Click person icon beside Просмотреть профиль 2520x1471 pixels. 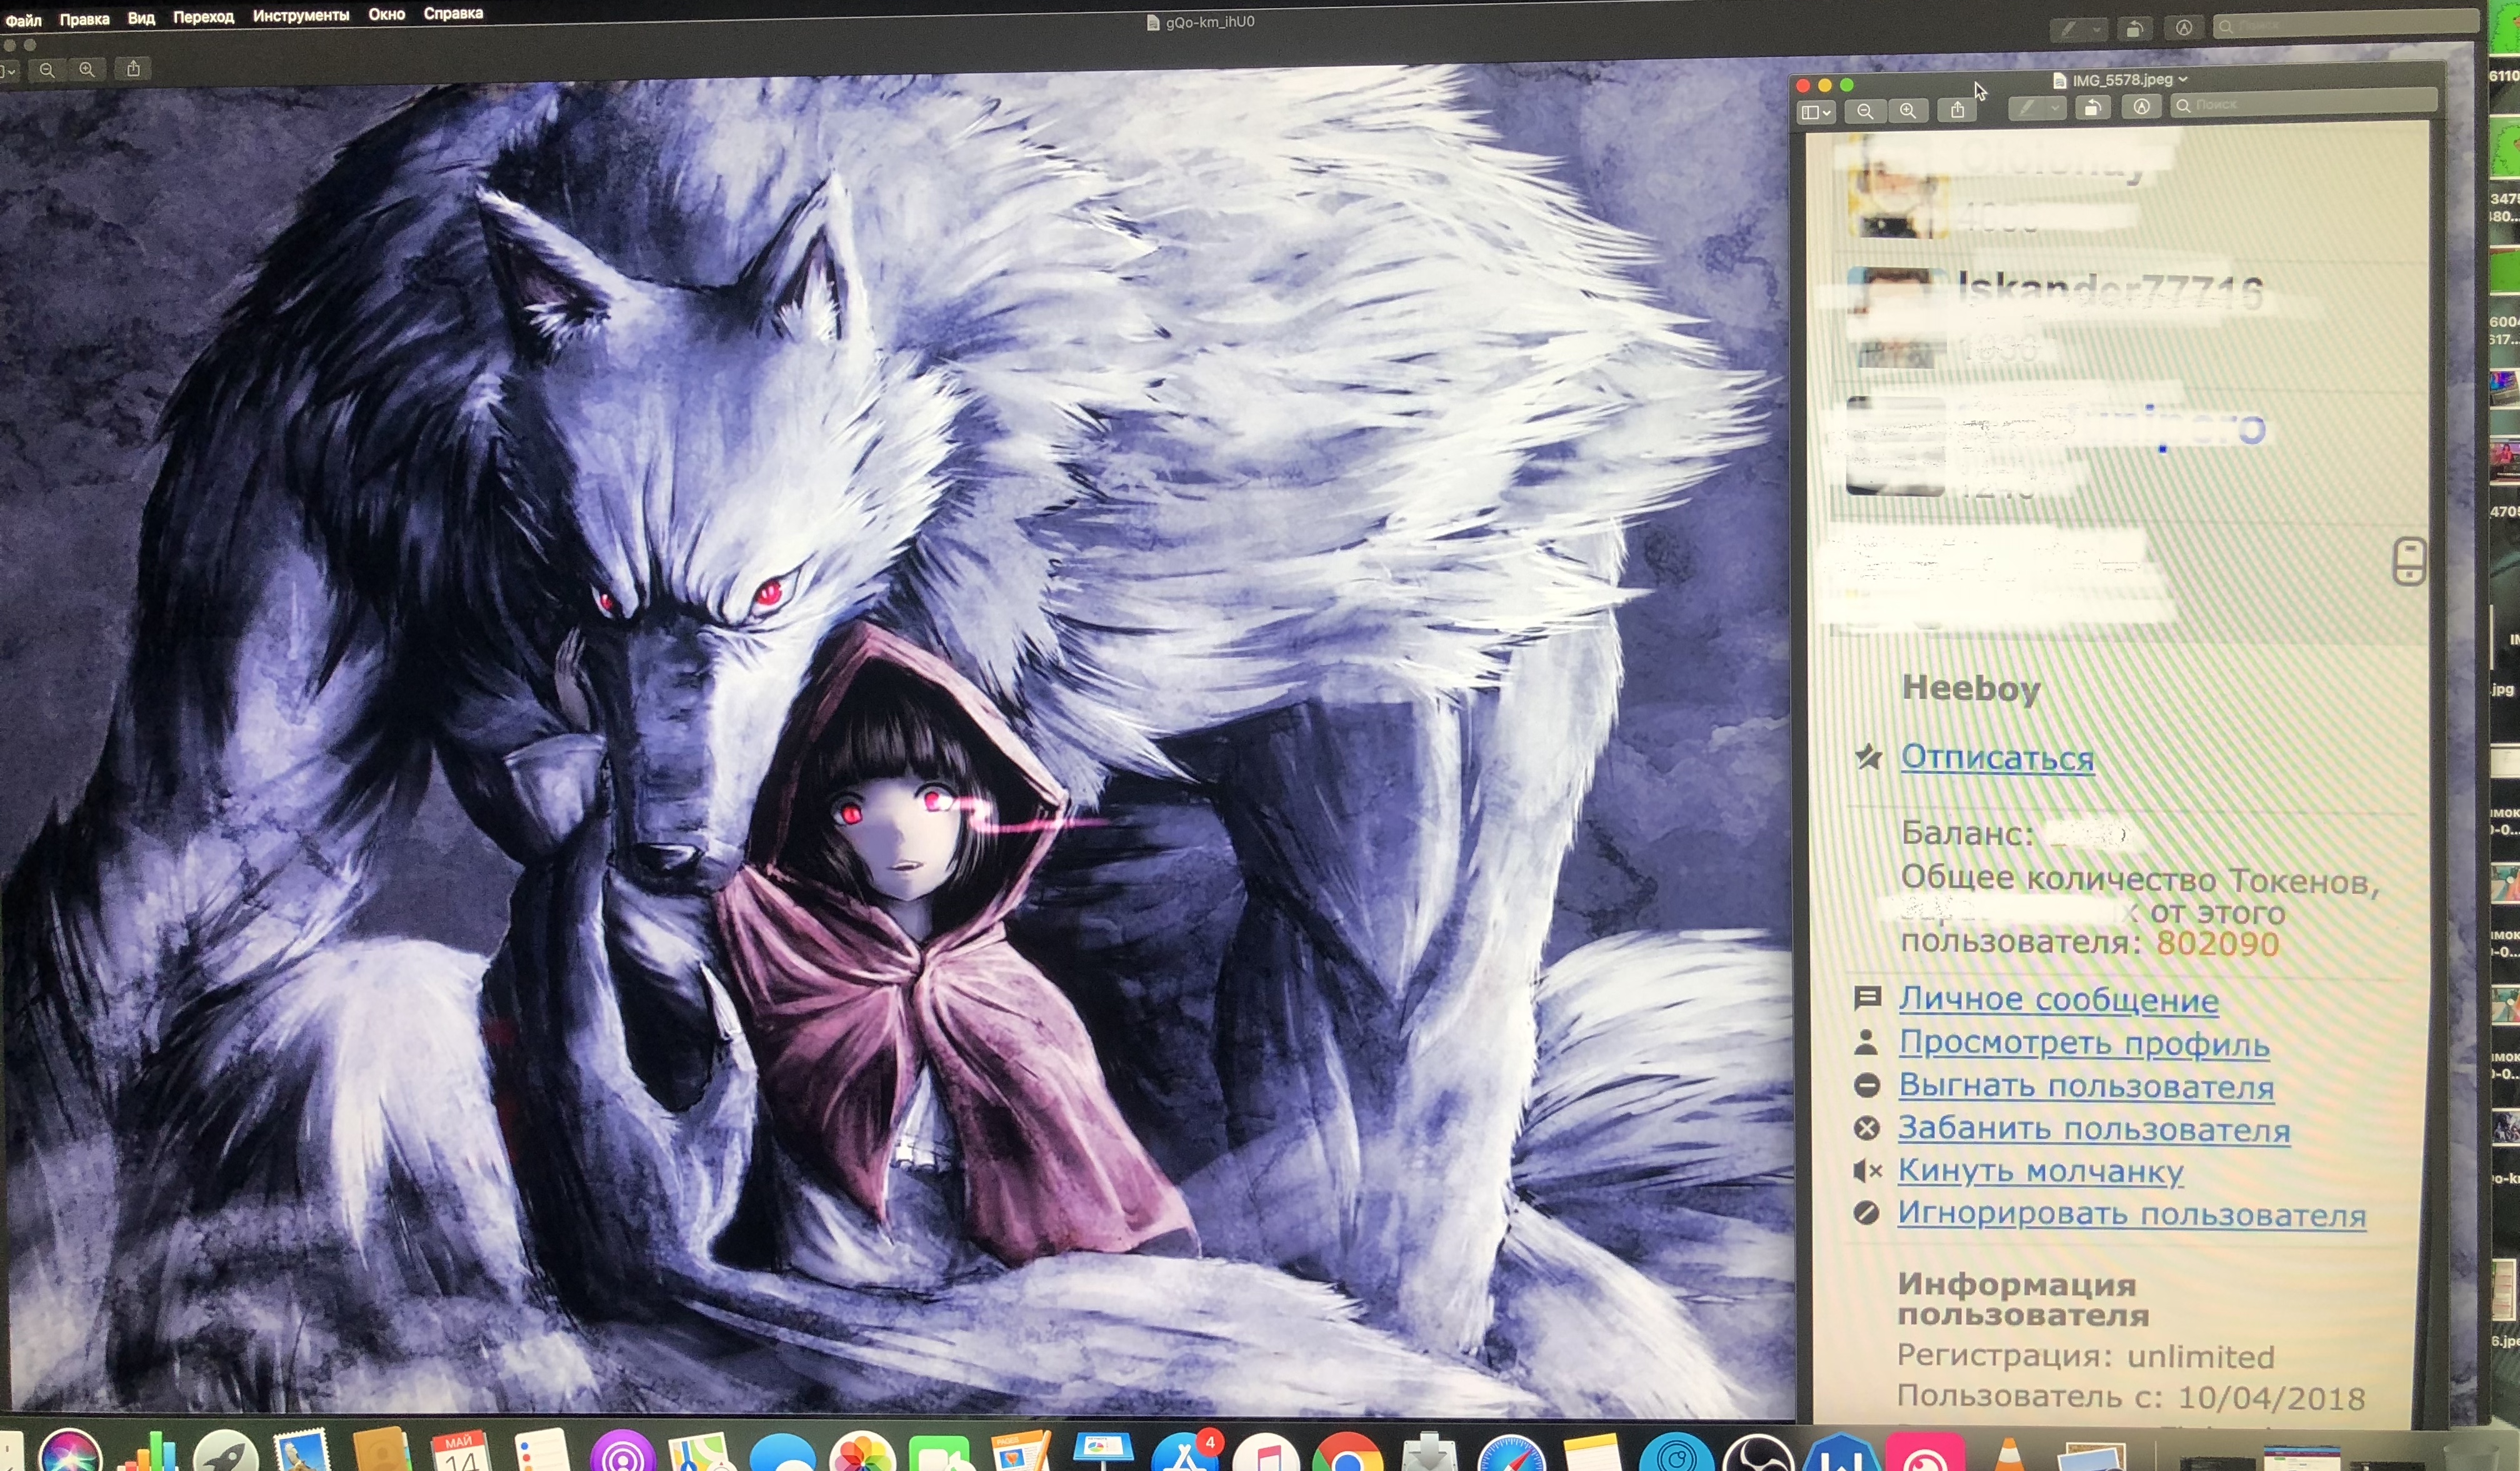pyautogui.click(x=1866, y=1043)
